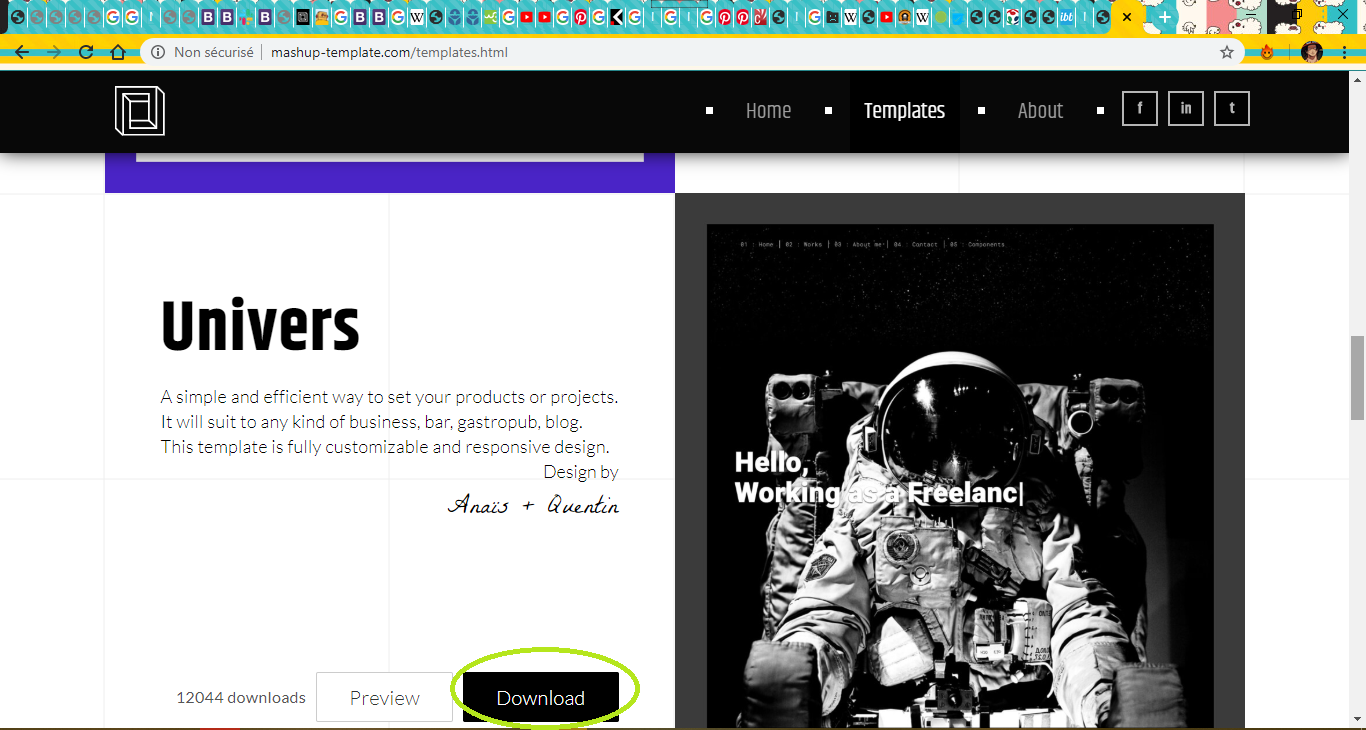Click the browser forward arrow
This screenshot has width=1366, height=730.
coord(54,52)
